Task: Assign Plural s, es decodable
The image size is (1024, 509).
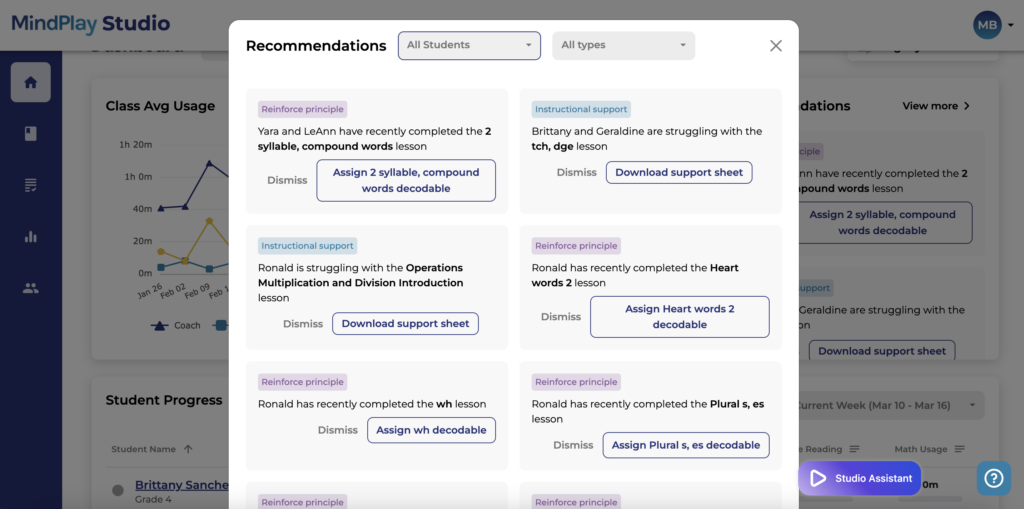Action: [x=686, y=445]
